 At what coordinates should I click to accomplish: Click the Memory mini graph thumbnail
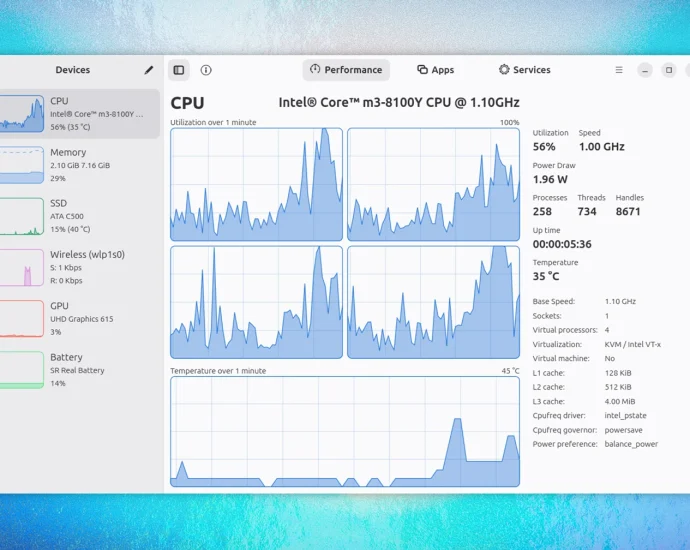(x=22, y=165)
